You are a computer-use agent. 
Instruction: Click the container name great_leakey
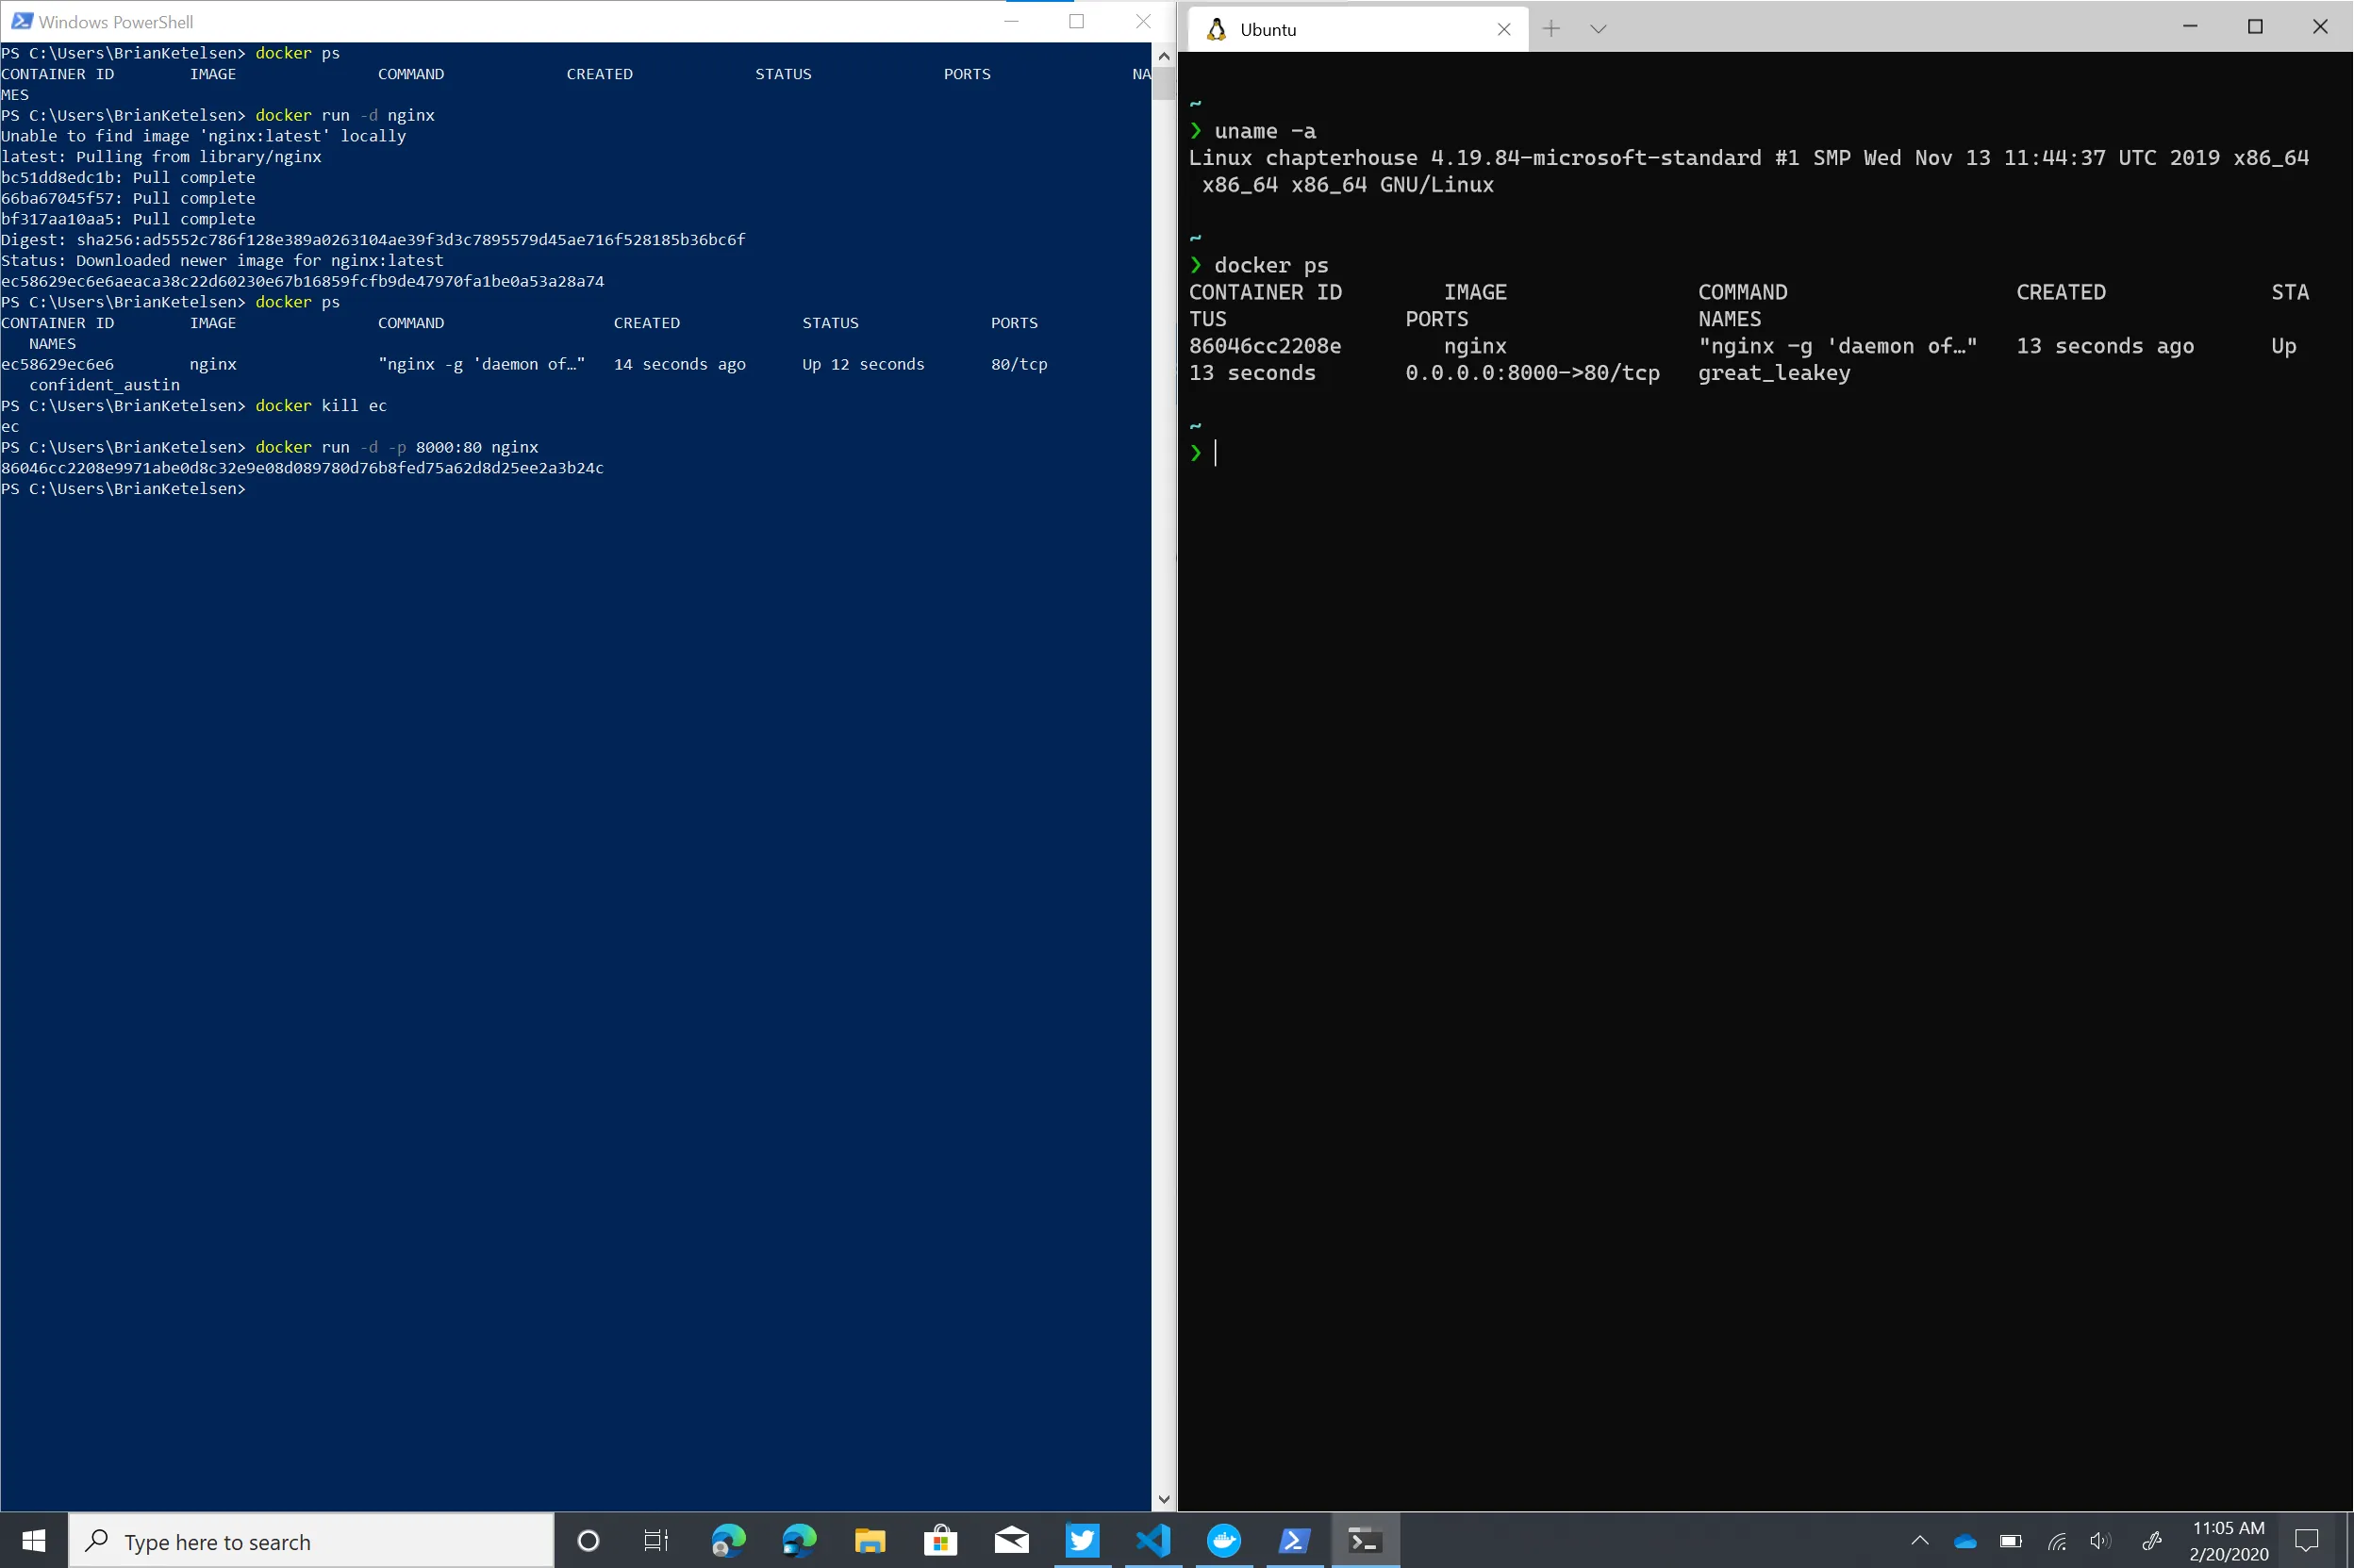[x=1774, y=373]
